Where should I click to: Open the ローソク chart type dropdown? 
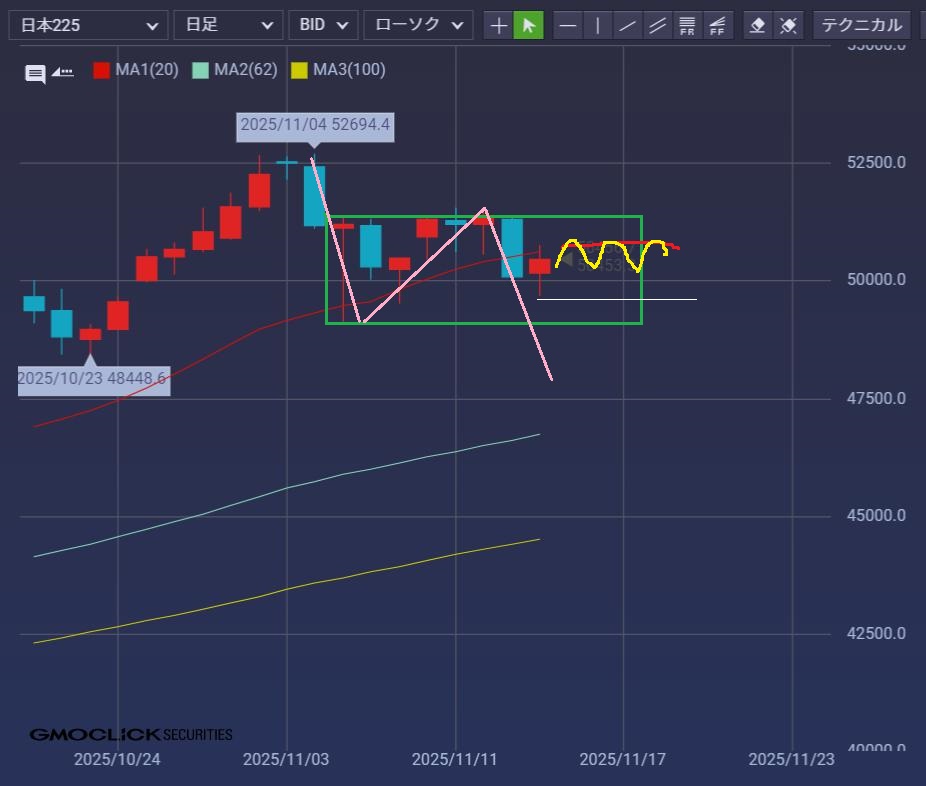[x=418, y=25]
